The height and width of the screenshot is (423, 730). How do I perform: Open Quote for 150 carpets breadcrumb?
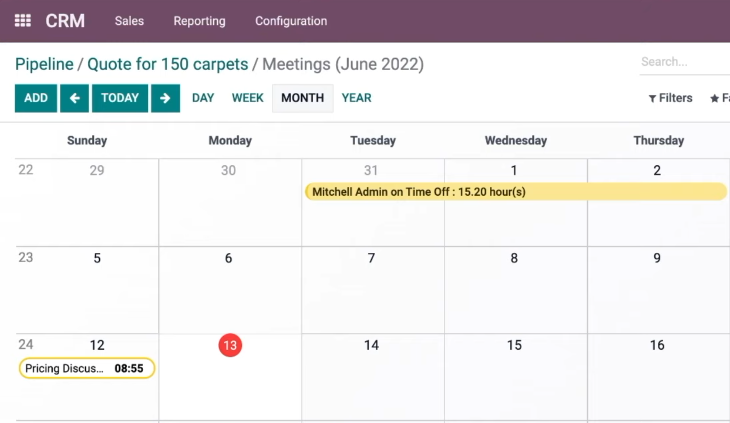(168, 64)
